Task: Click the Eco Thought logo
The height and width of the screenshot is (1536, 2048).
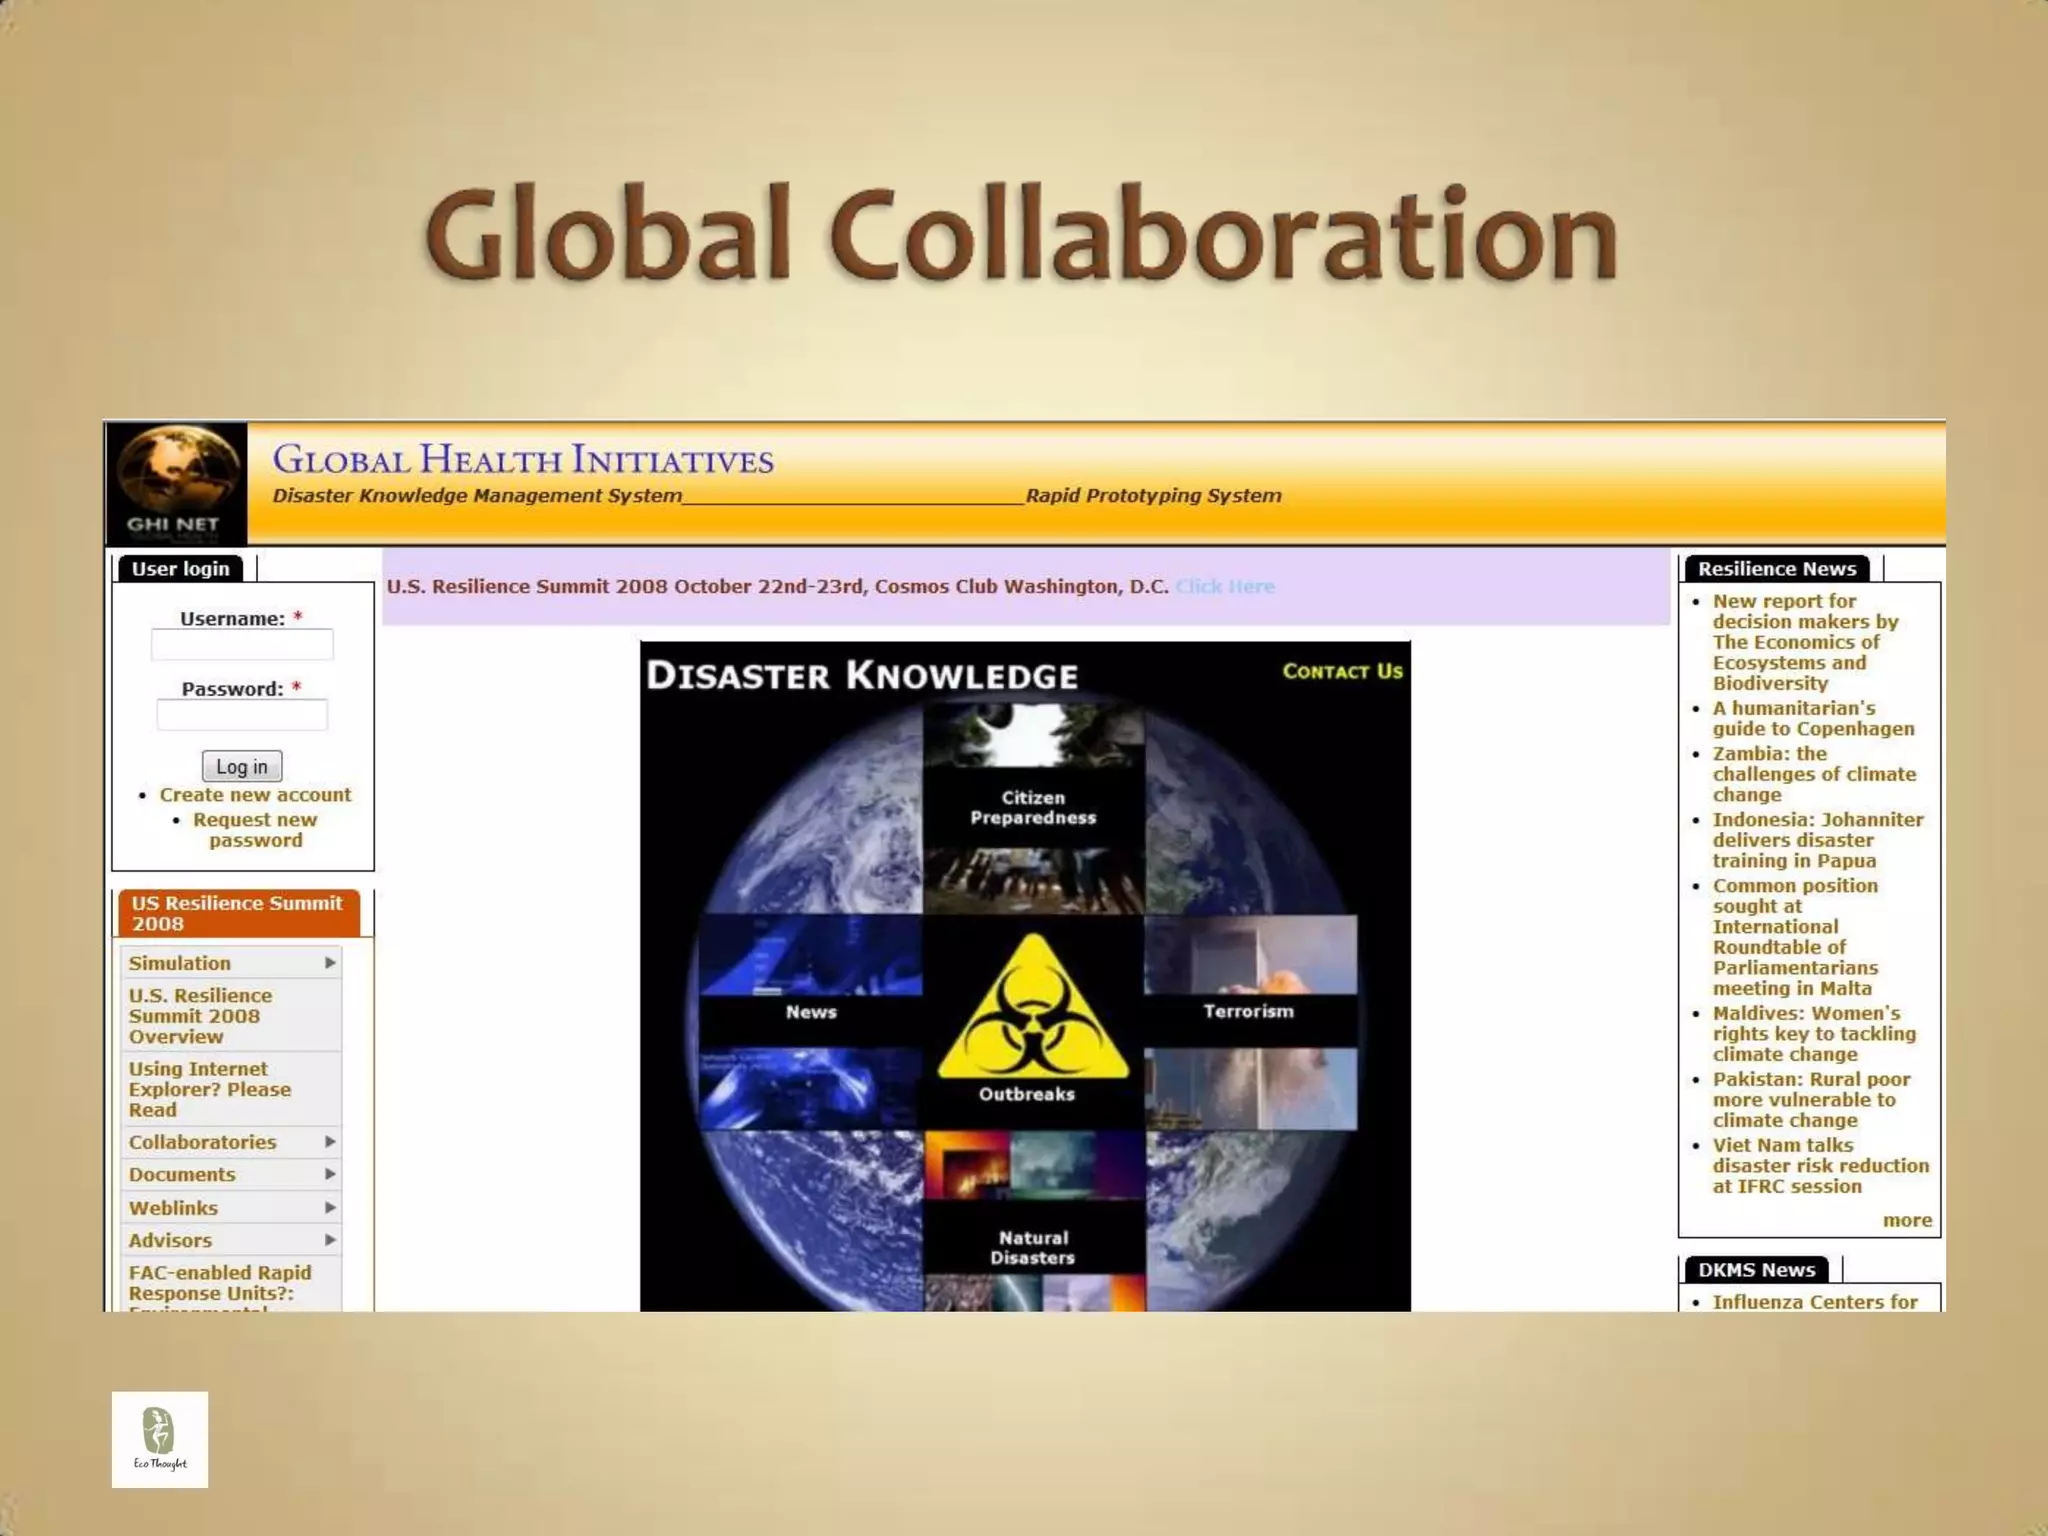Action: point(160,1439)
